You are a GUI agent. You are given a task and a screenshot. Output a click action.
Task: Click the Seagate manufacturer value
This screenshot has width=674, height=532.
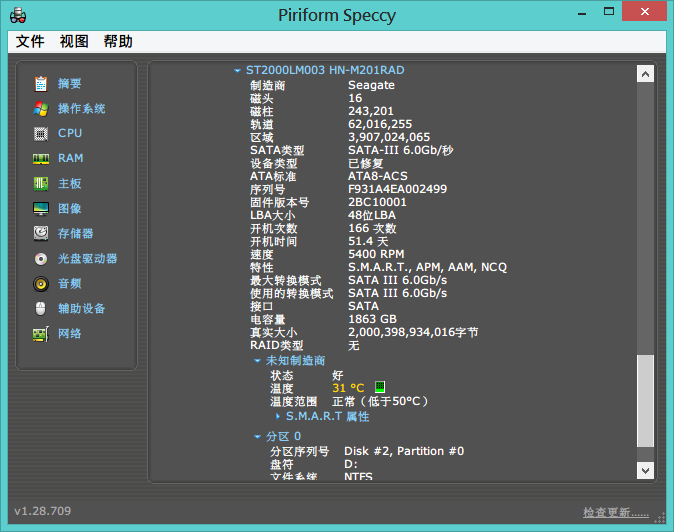(371, 85)
